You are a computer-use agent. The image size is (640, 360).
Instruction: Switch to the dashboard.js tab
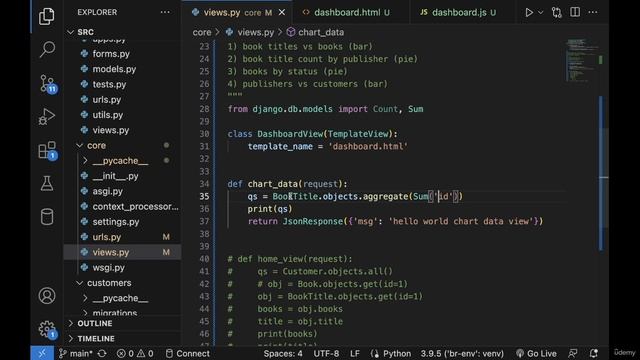pos(458,13)
